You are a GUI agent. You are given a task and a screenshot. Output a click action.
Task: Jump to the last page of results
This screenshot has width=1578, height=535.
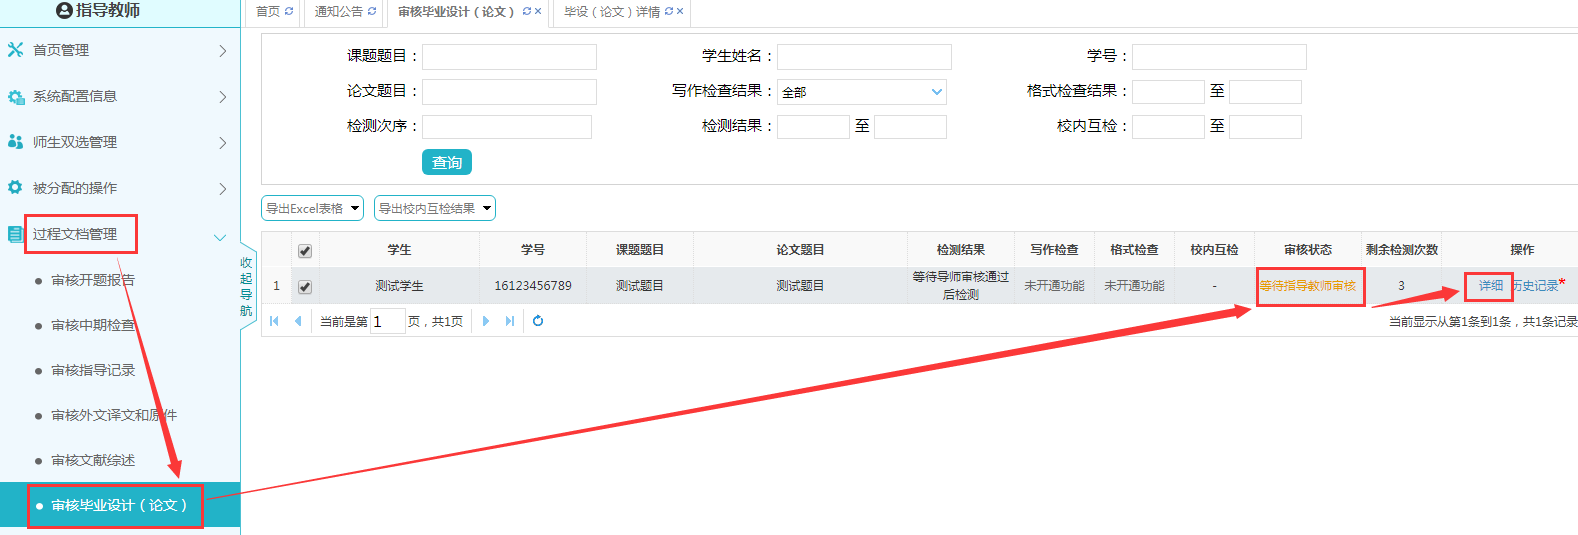pos(510,321)
